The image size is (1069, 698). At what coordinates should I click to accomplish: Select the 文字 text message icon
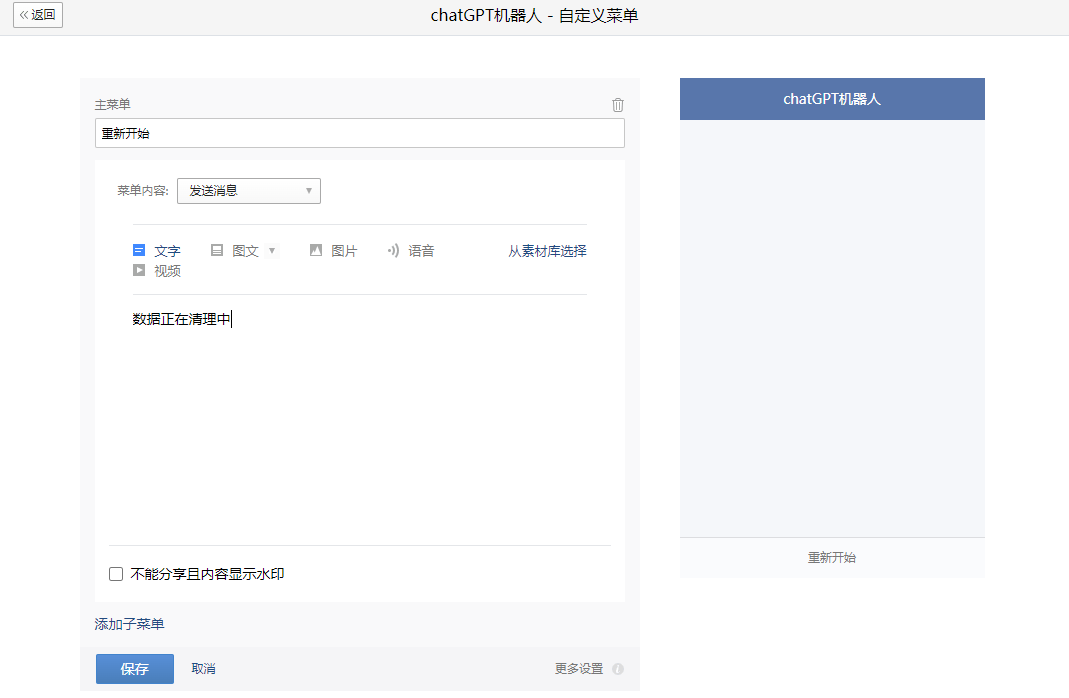[x=139, y=250]
